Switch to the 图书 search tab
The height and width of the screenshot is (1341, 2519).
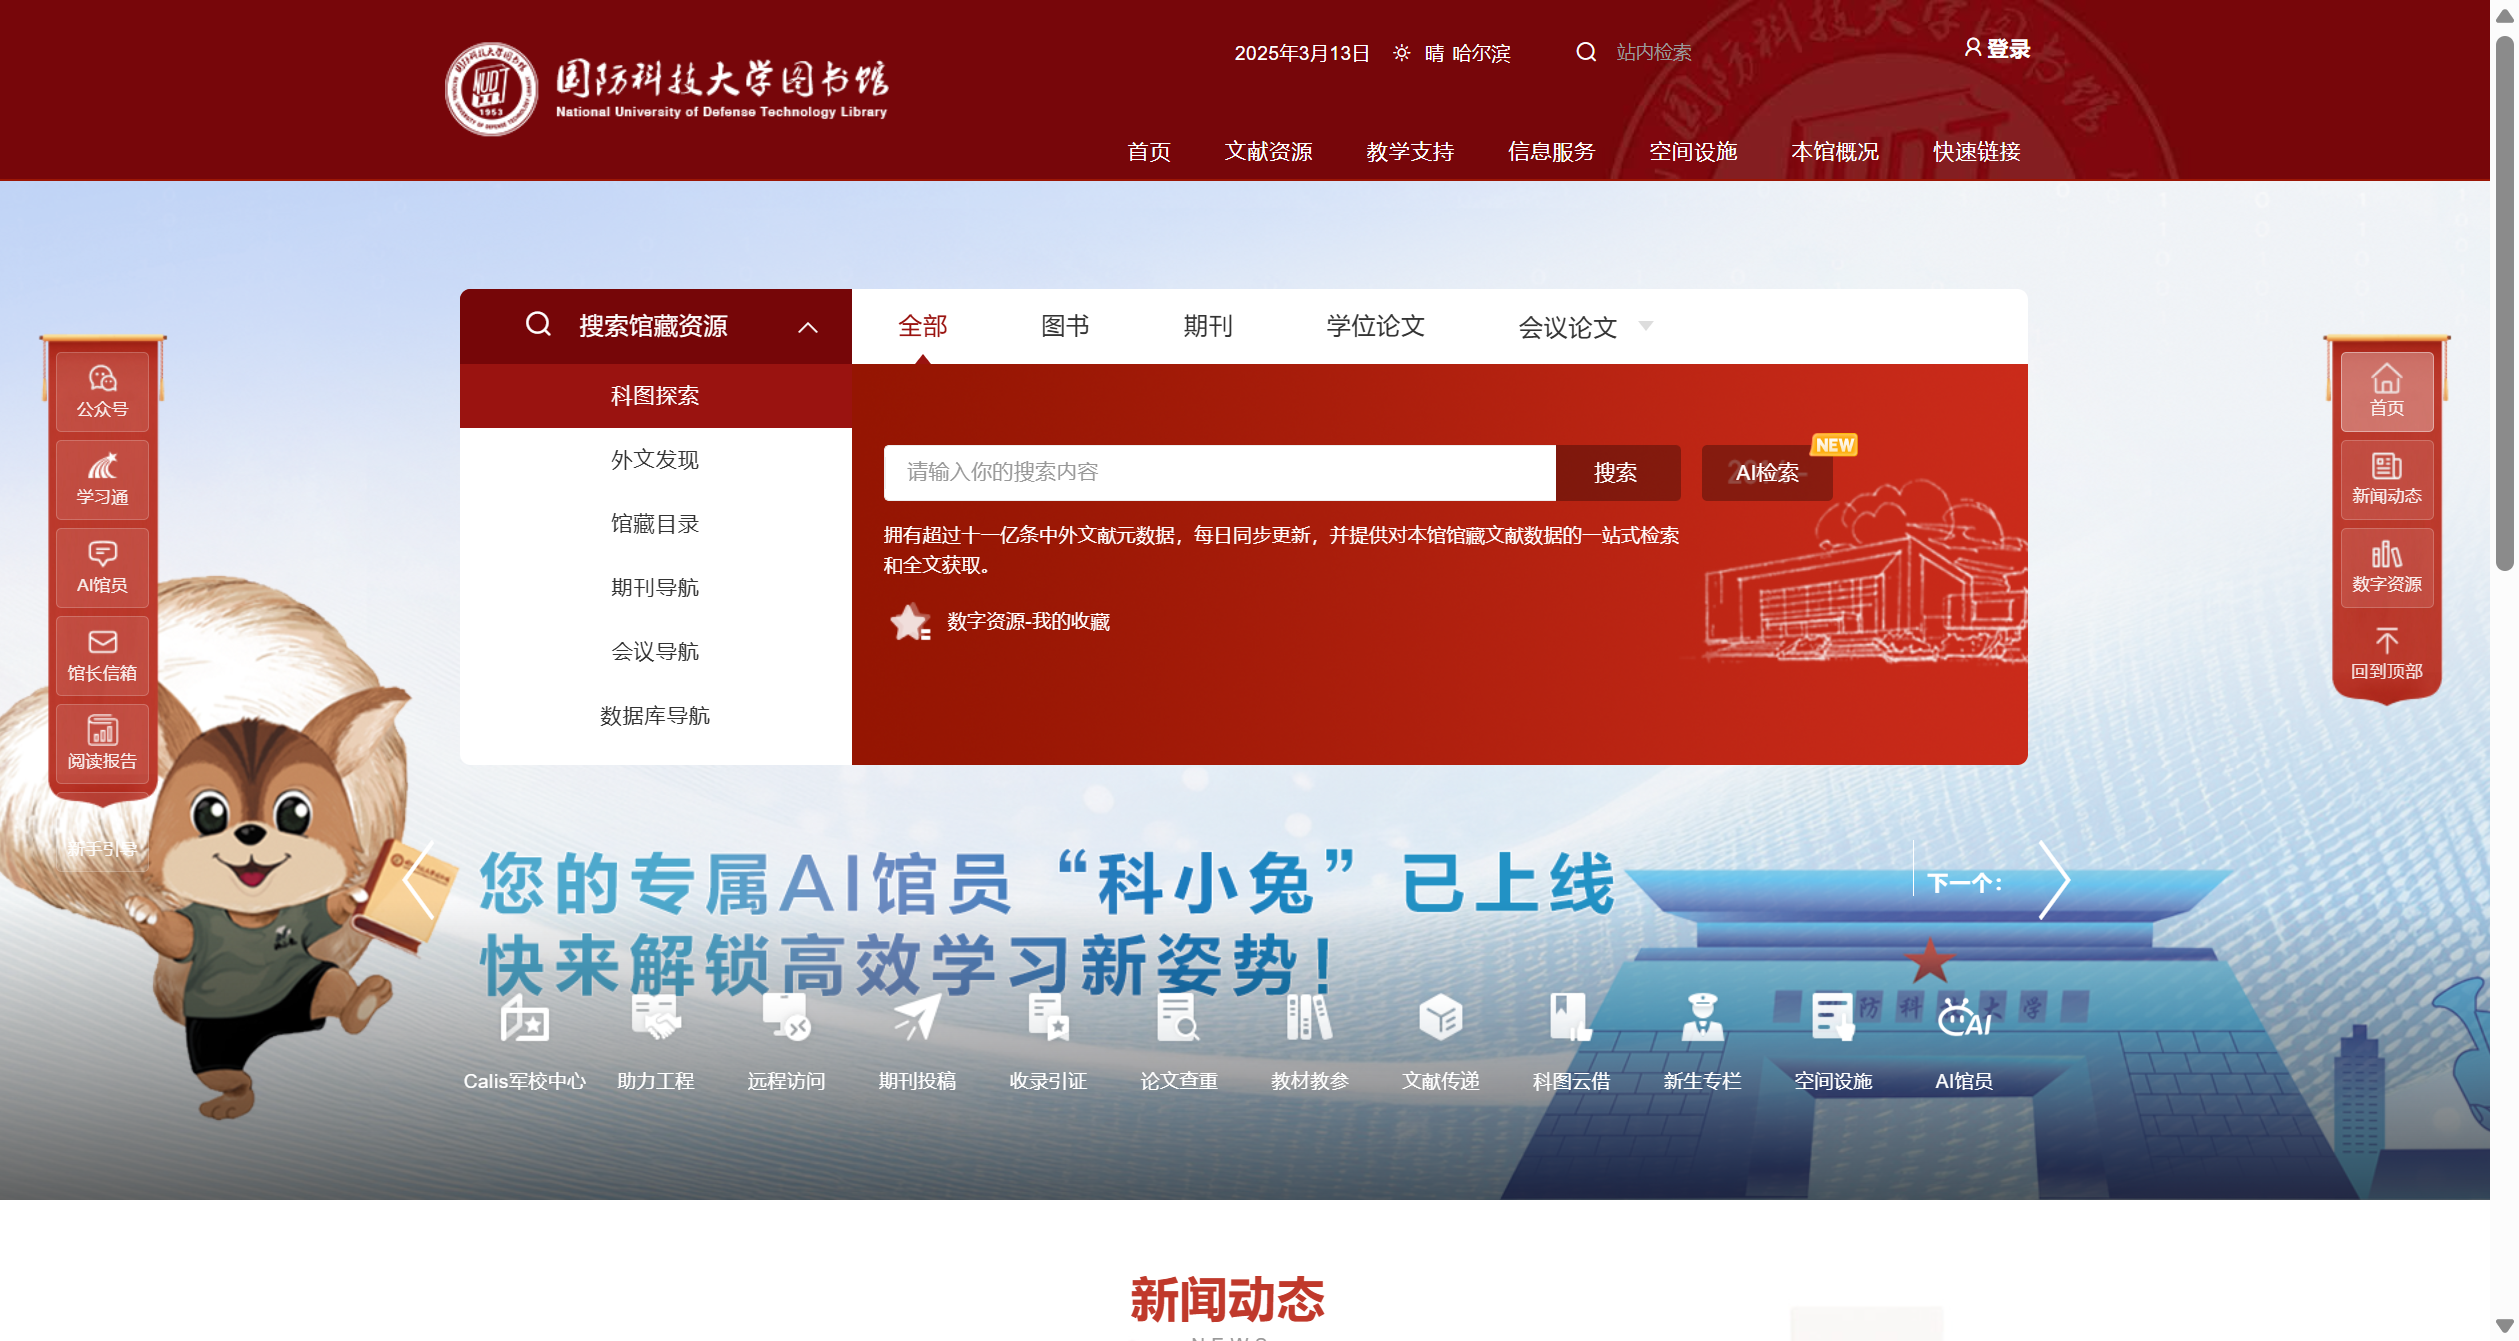click(x=1064, y=326)
